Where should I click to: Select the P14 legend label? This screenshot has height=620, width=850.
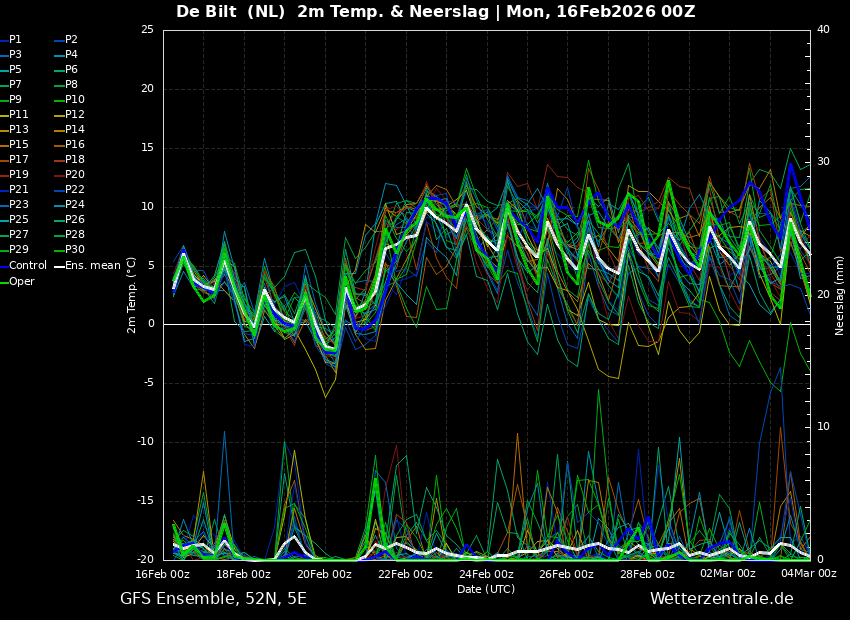tap(74, 130)
